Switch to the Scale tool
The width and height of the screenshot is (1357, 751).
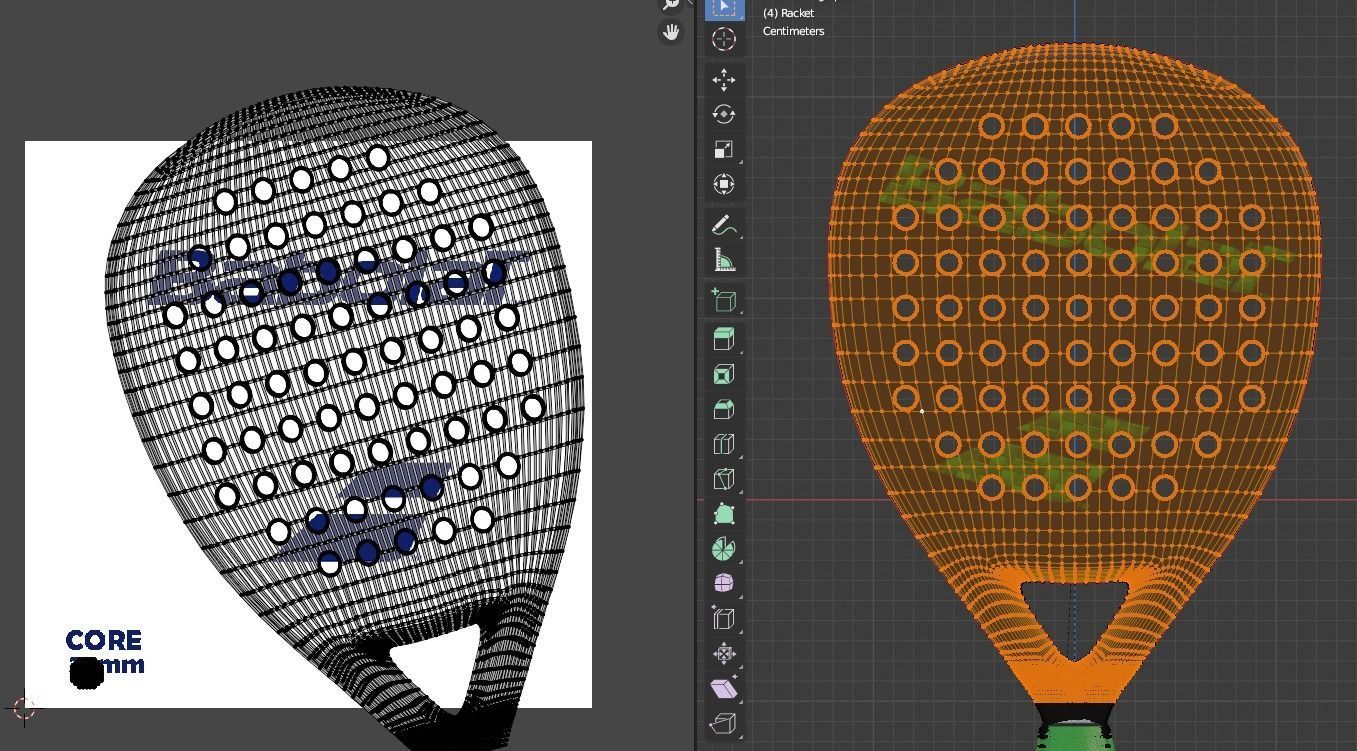pyautogui.click(x=723, y=149)
